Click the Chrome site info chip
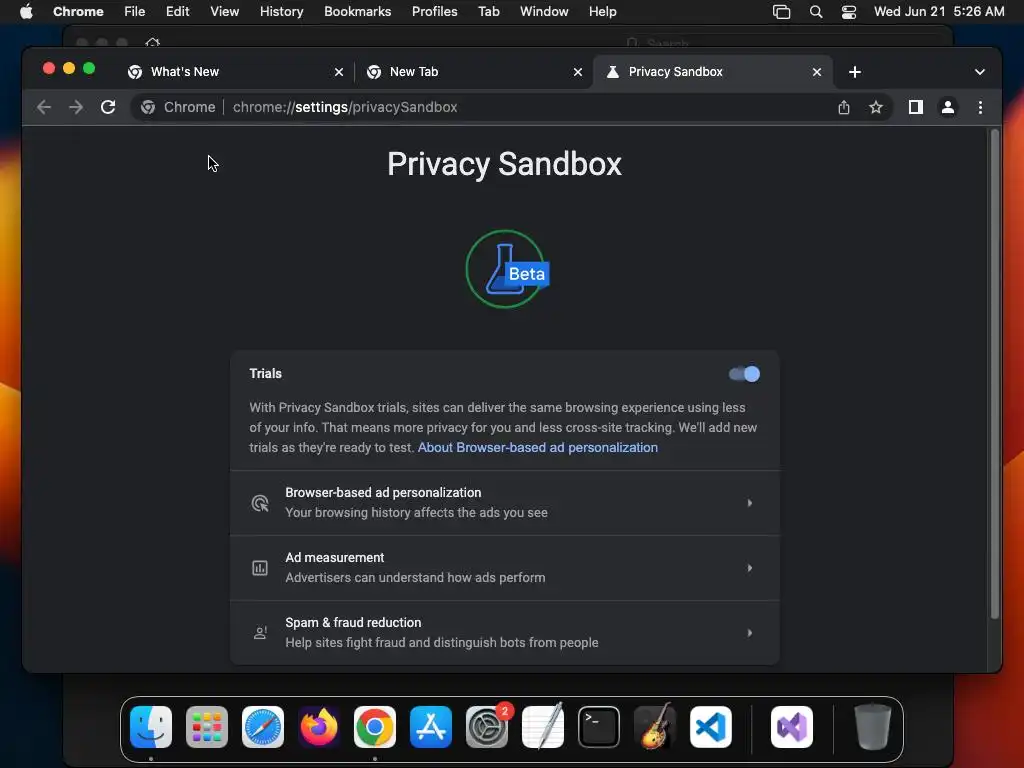Screen dimensions: 1024x768 (178, 107)
